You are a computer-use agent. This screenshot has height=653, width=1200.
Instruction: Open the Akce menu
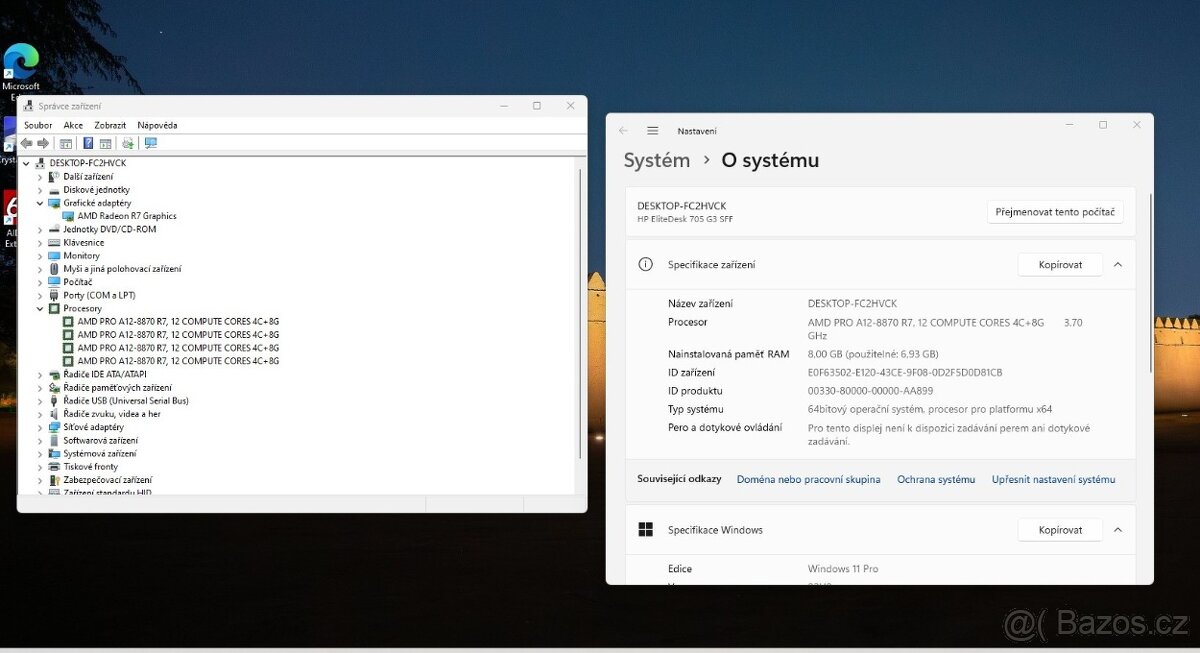click(73, 125)
